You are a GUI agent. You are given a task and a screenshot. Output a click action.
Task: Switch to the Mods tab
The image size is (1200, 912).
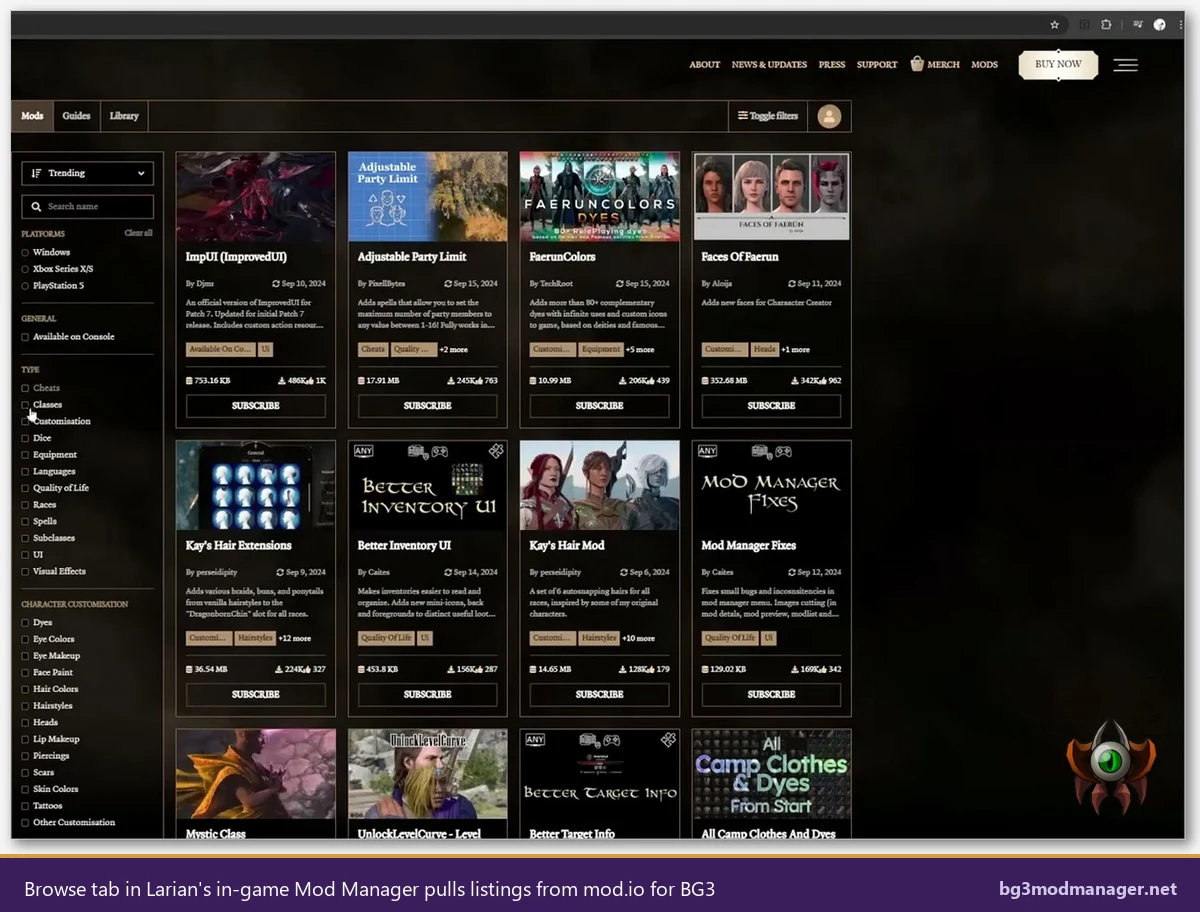click(x=32, y=116)
